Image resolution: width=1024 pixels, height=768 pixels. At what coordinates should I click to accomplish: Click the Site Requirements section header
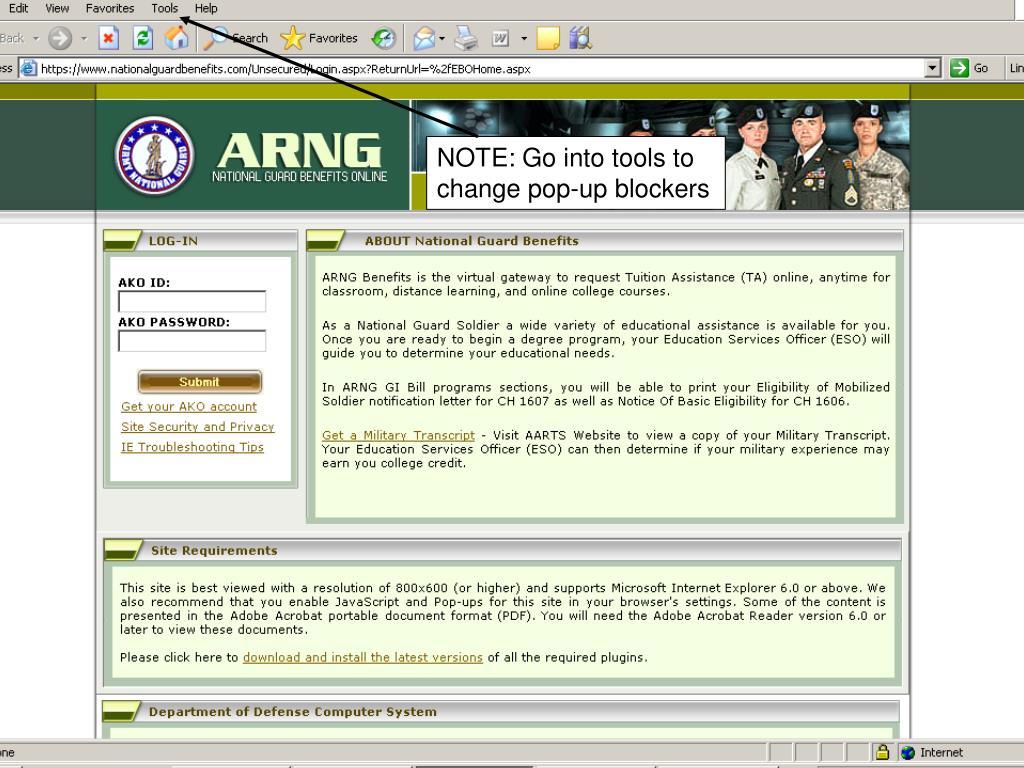(502, 550)
